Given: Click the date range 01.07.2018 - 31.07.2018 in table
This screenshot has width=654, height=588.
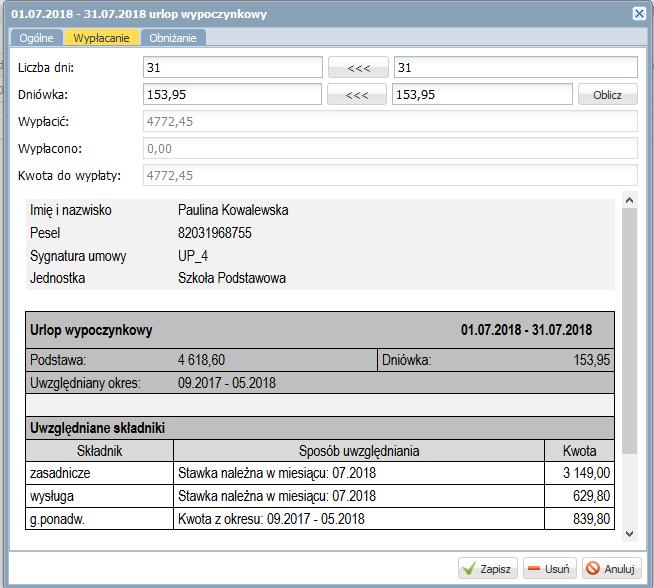Looking at the screenshot, I should tap(526, 330).
